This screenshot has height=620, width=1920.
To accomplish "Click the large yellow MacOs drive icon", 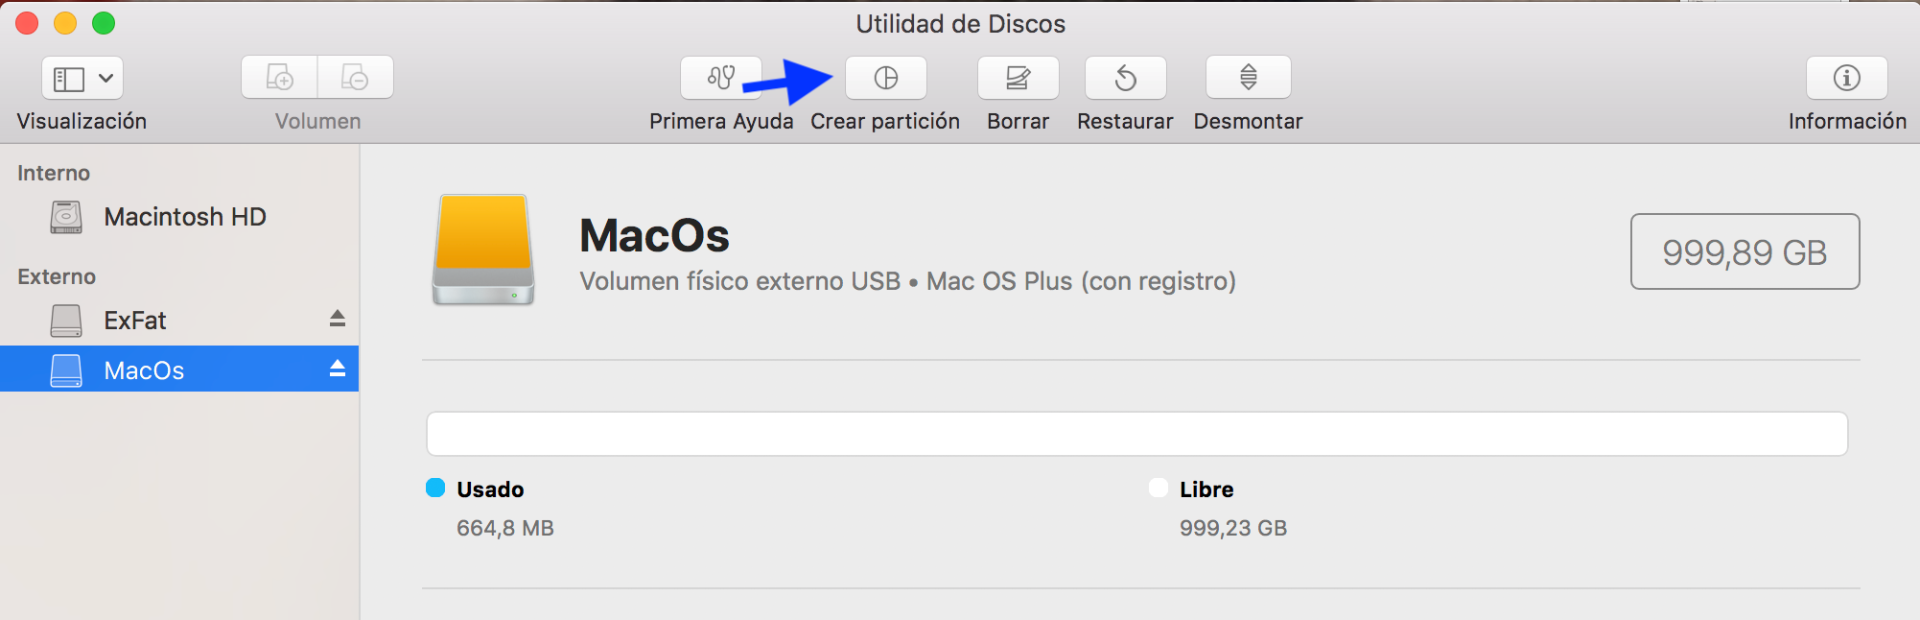I will (x=483, y=250).
